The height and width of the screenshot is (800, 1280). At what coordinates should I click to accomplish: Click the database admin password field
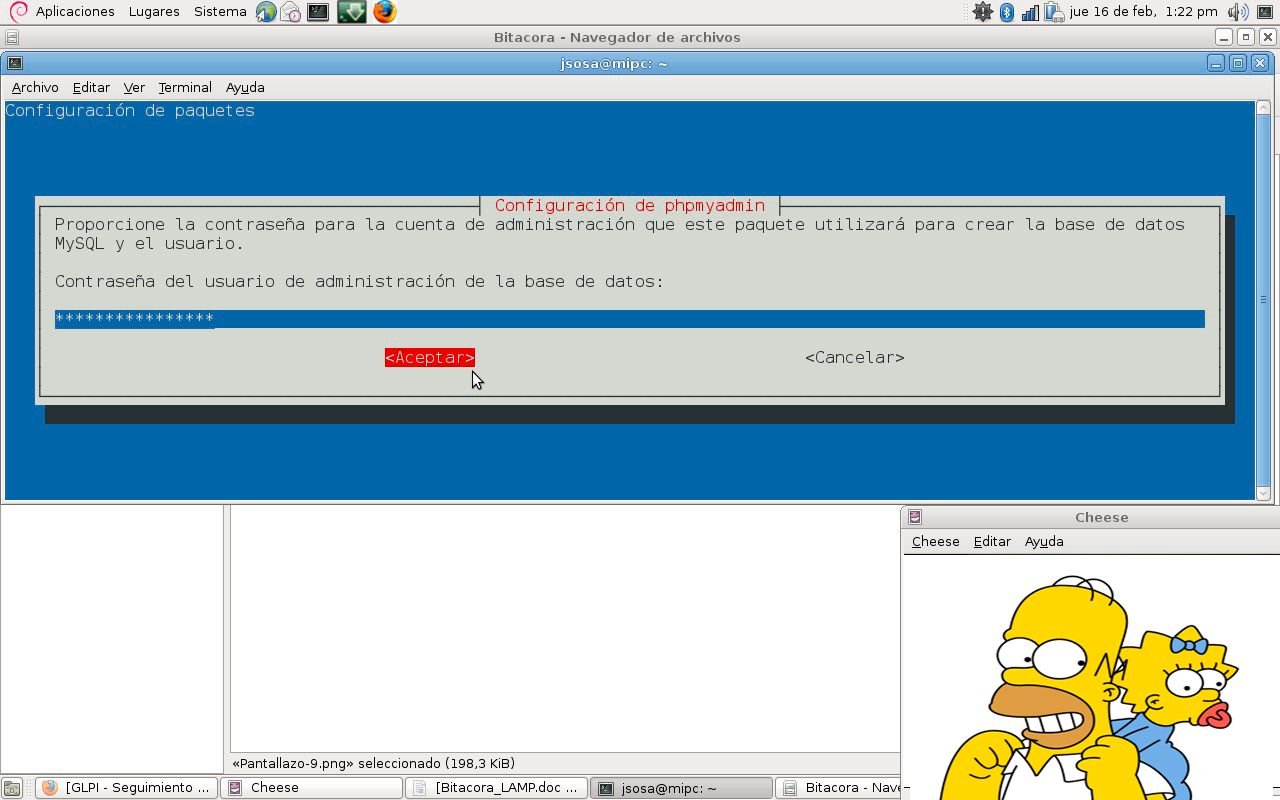(x=630, y=319)
